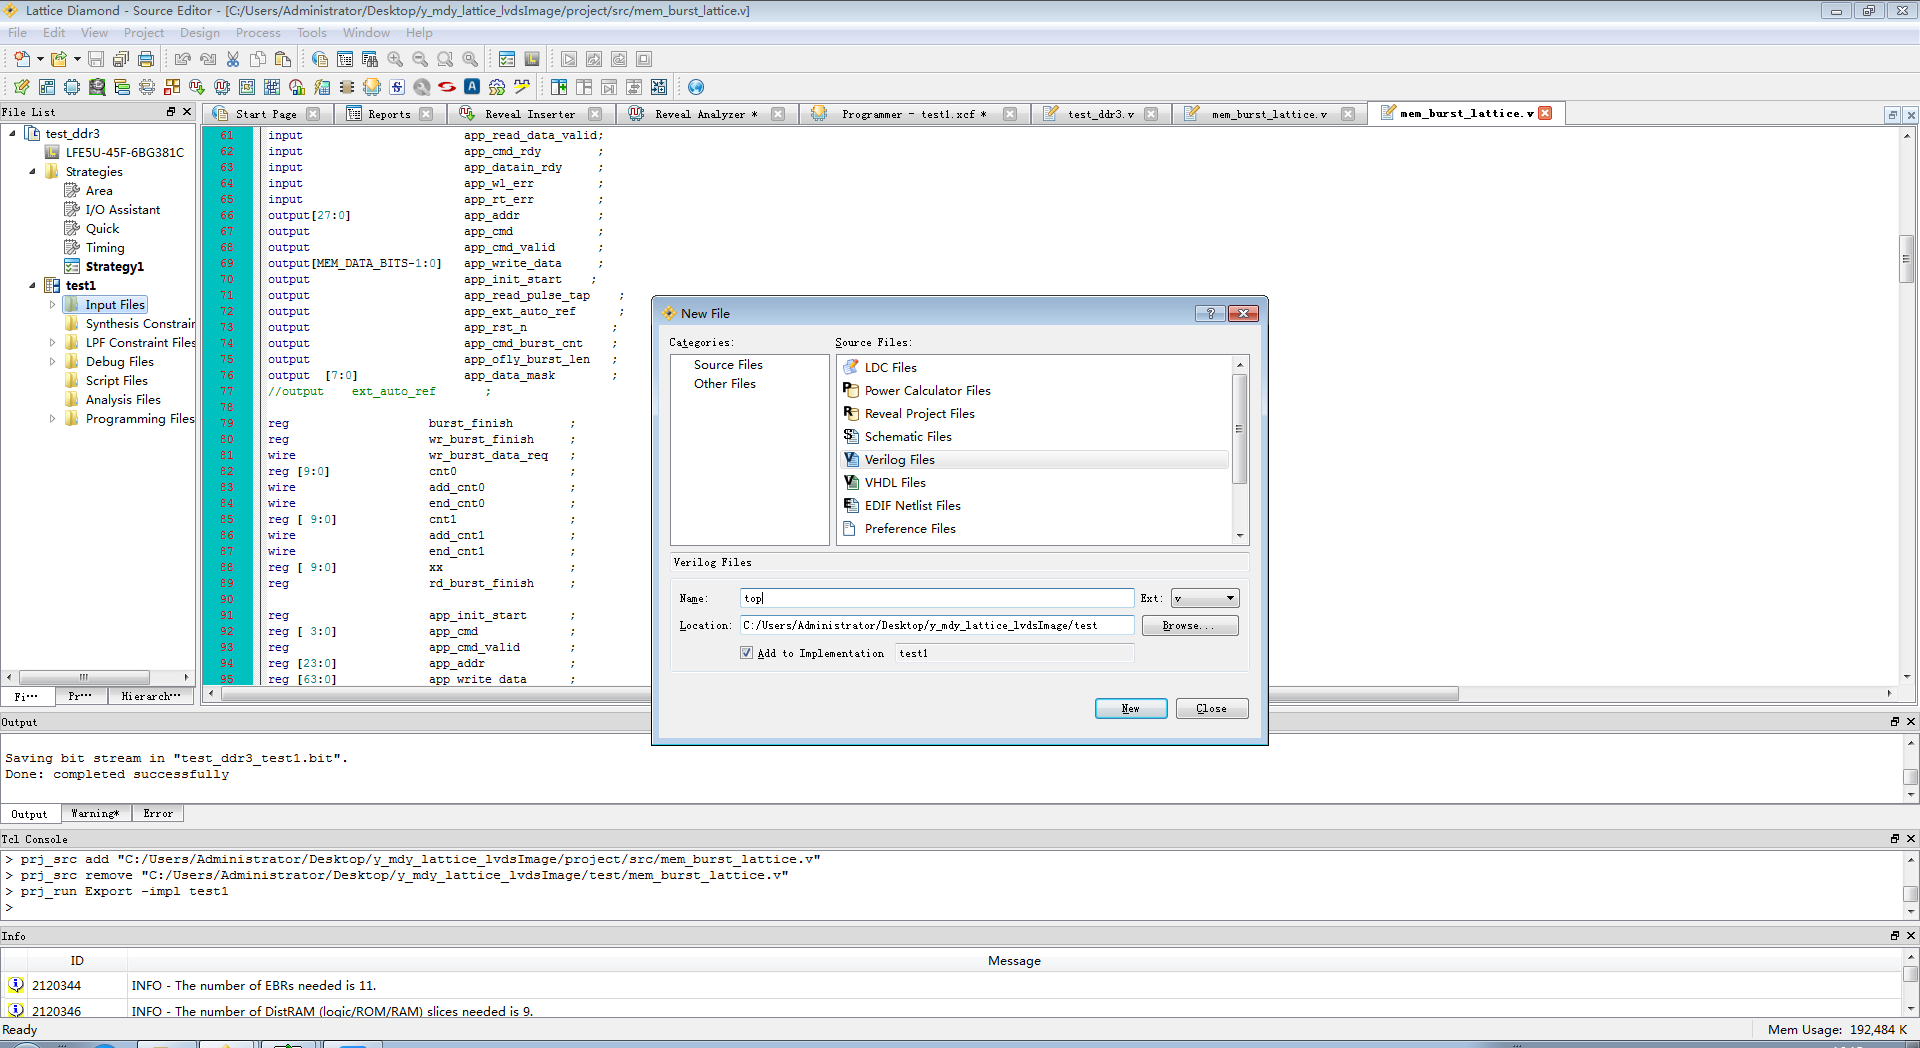Click the horizontal scrollbar under File List
The image size is (1920, 1048).
coord(97,677)
